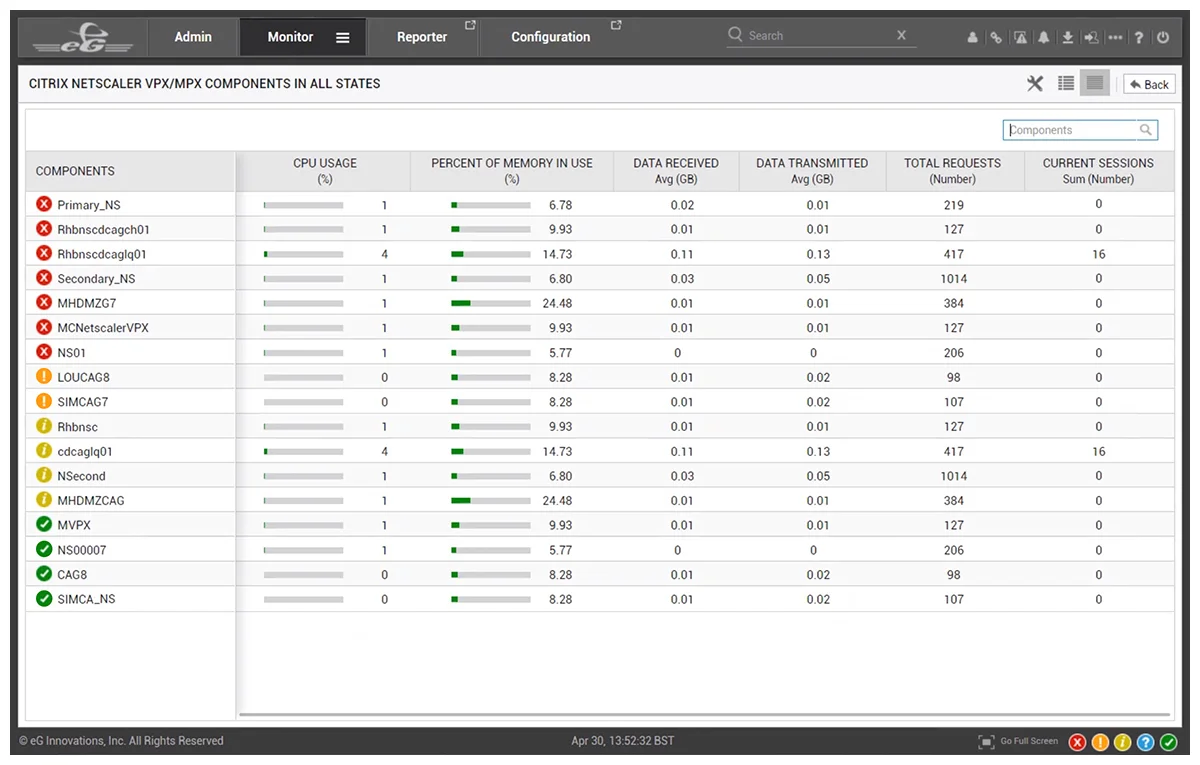Open the alarm warning monitor icon
1200x765 pixels.
(1020, 38)
